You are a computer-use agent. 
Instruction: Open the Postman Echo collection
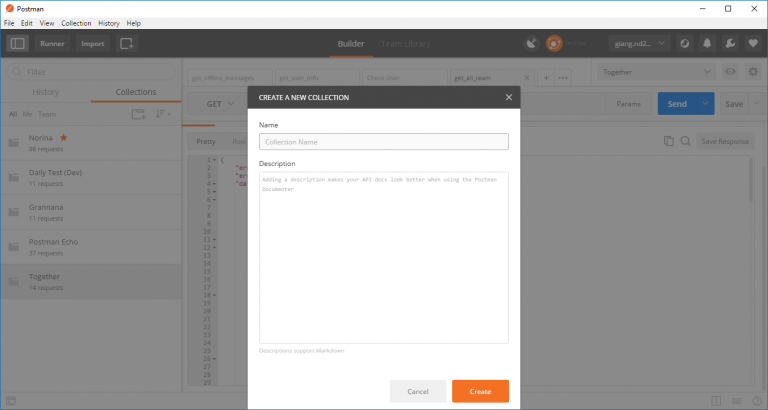(x=91, y=247)
